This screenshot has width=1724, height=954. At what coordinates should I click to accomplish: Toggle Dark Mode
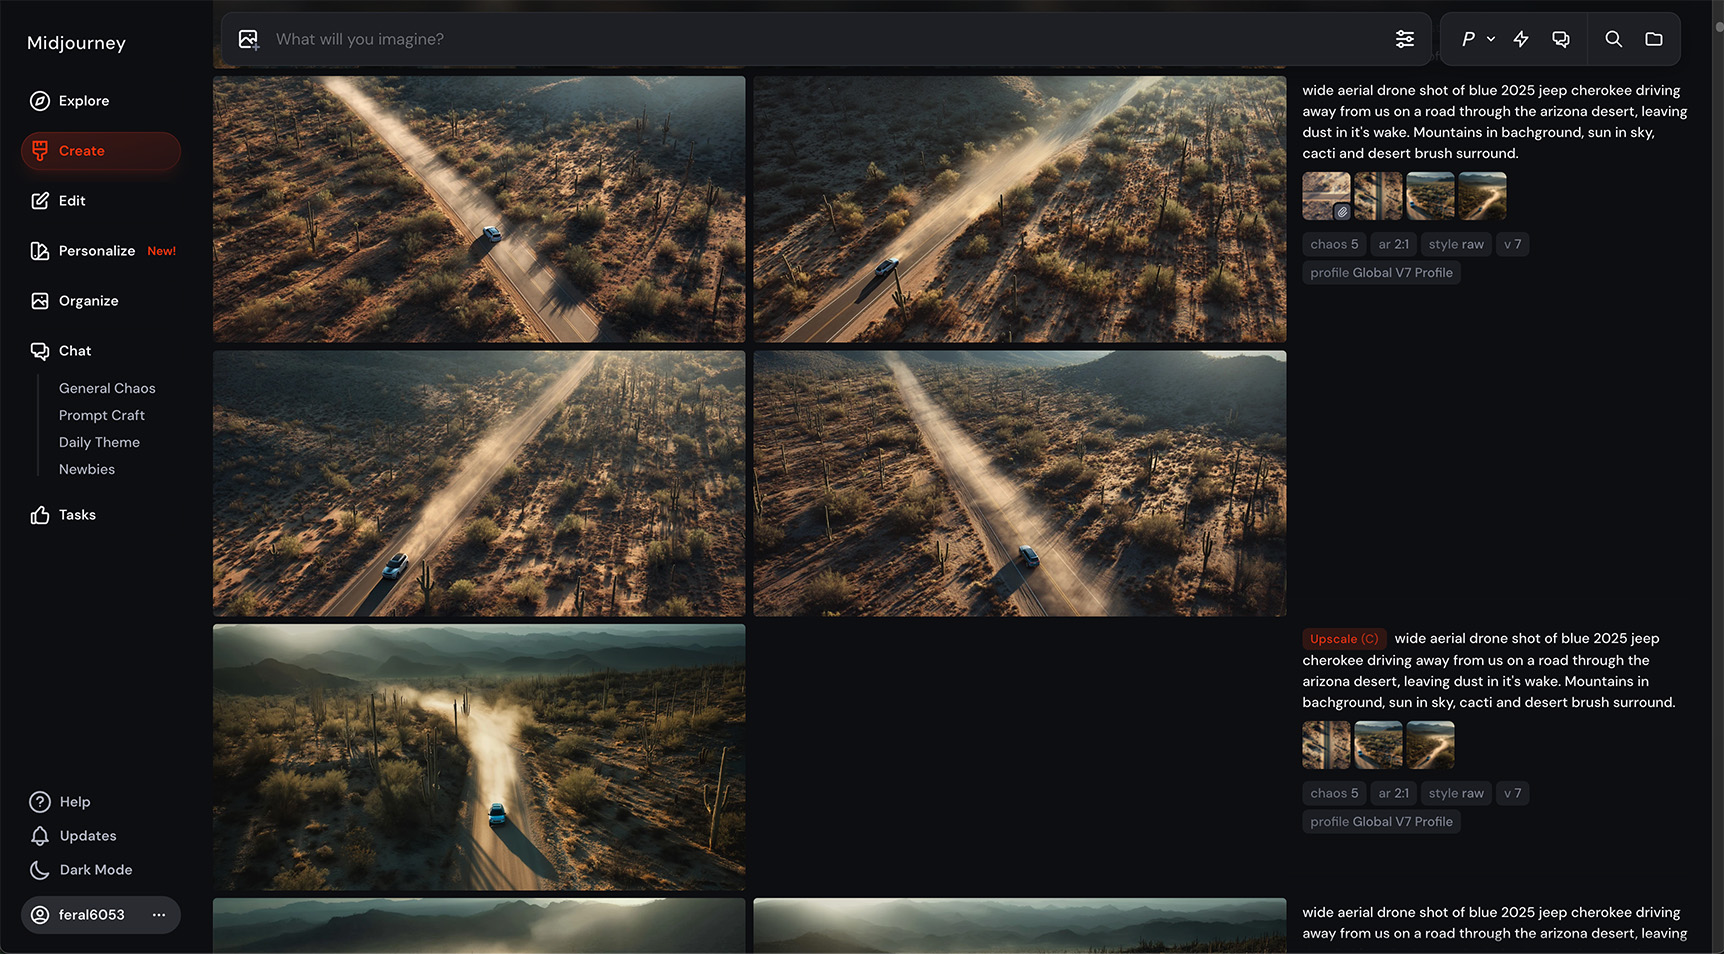(x=95, y=870)
